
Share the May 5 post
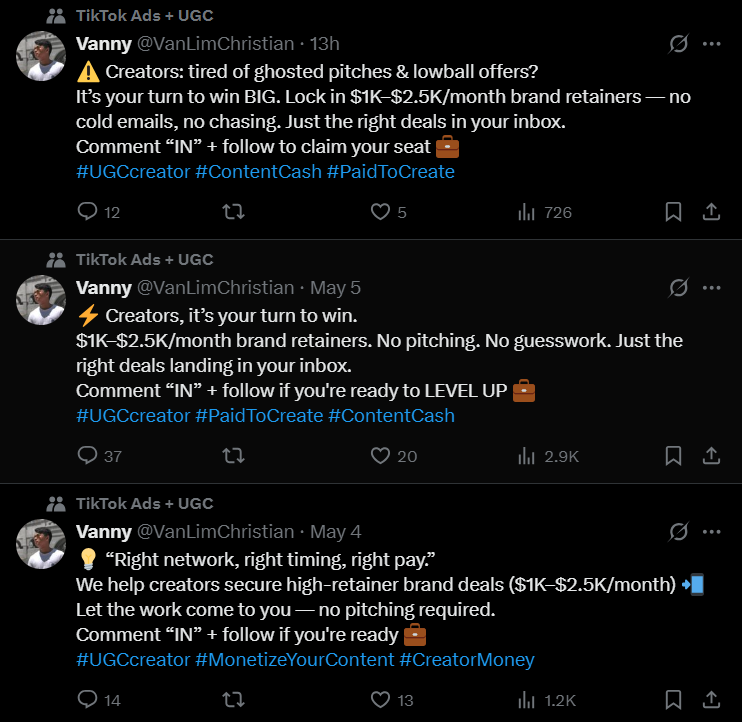711,456
